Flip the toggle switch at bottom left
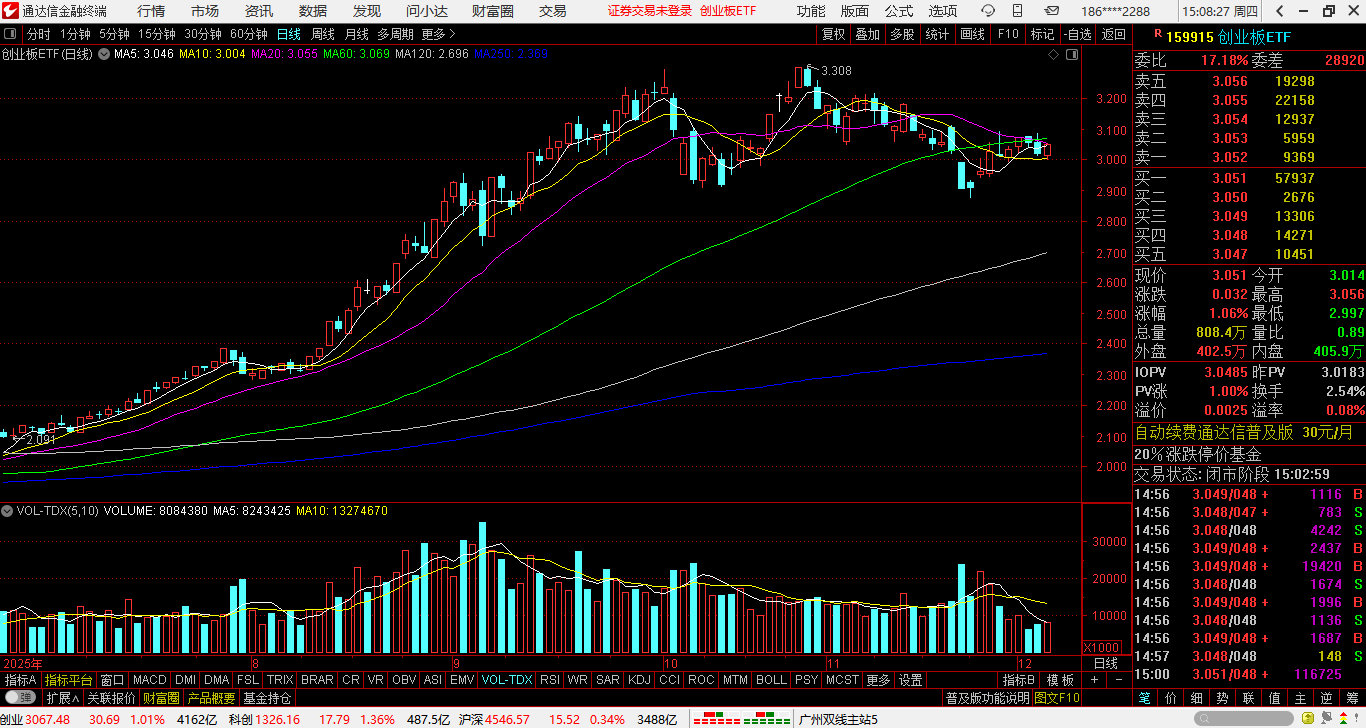Image resolution: width=1366 pixels, height=728 pixels. point(19,698)
